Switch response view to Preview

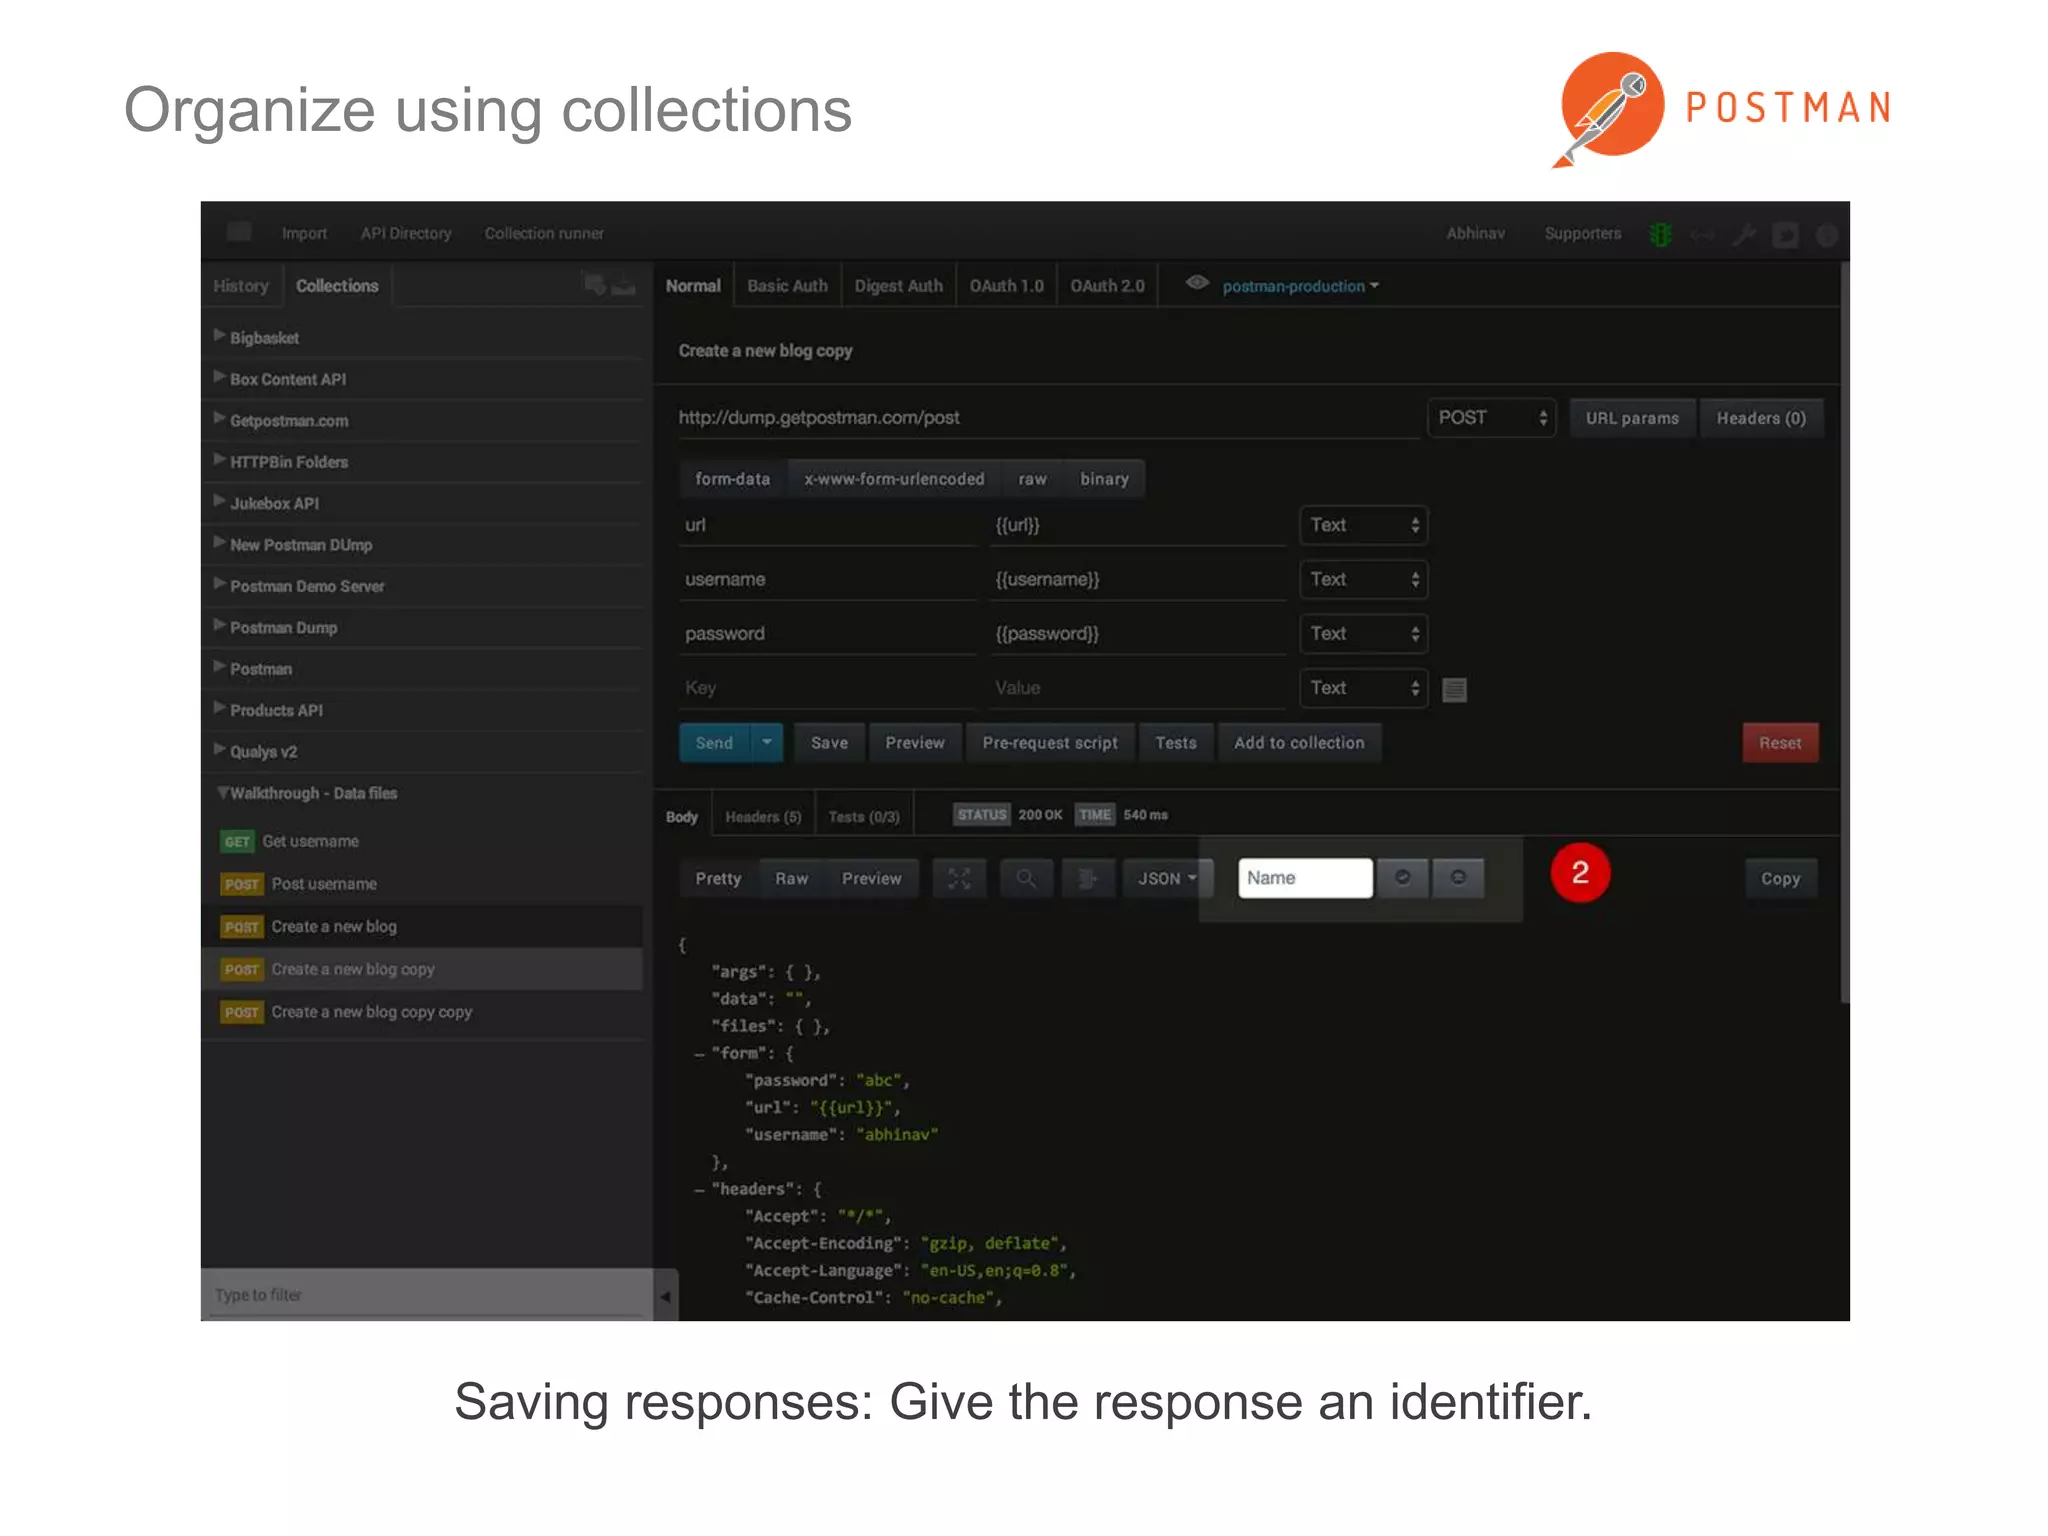pos(872,878)
